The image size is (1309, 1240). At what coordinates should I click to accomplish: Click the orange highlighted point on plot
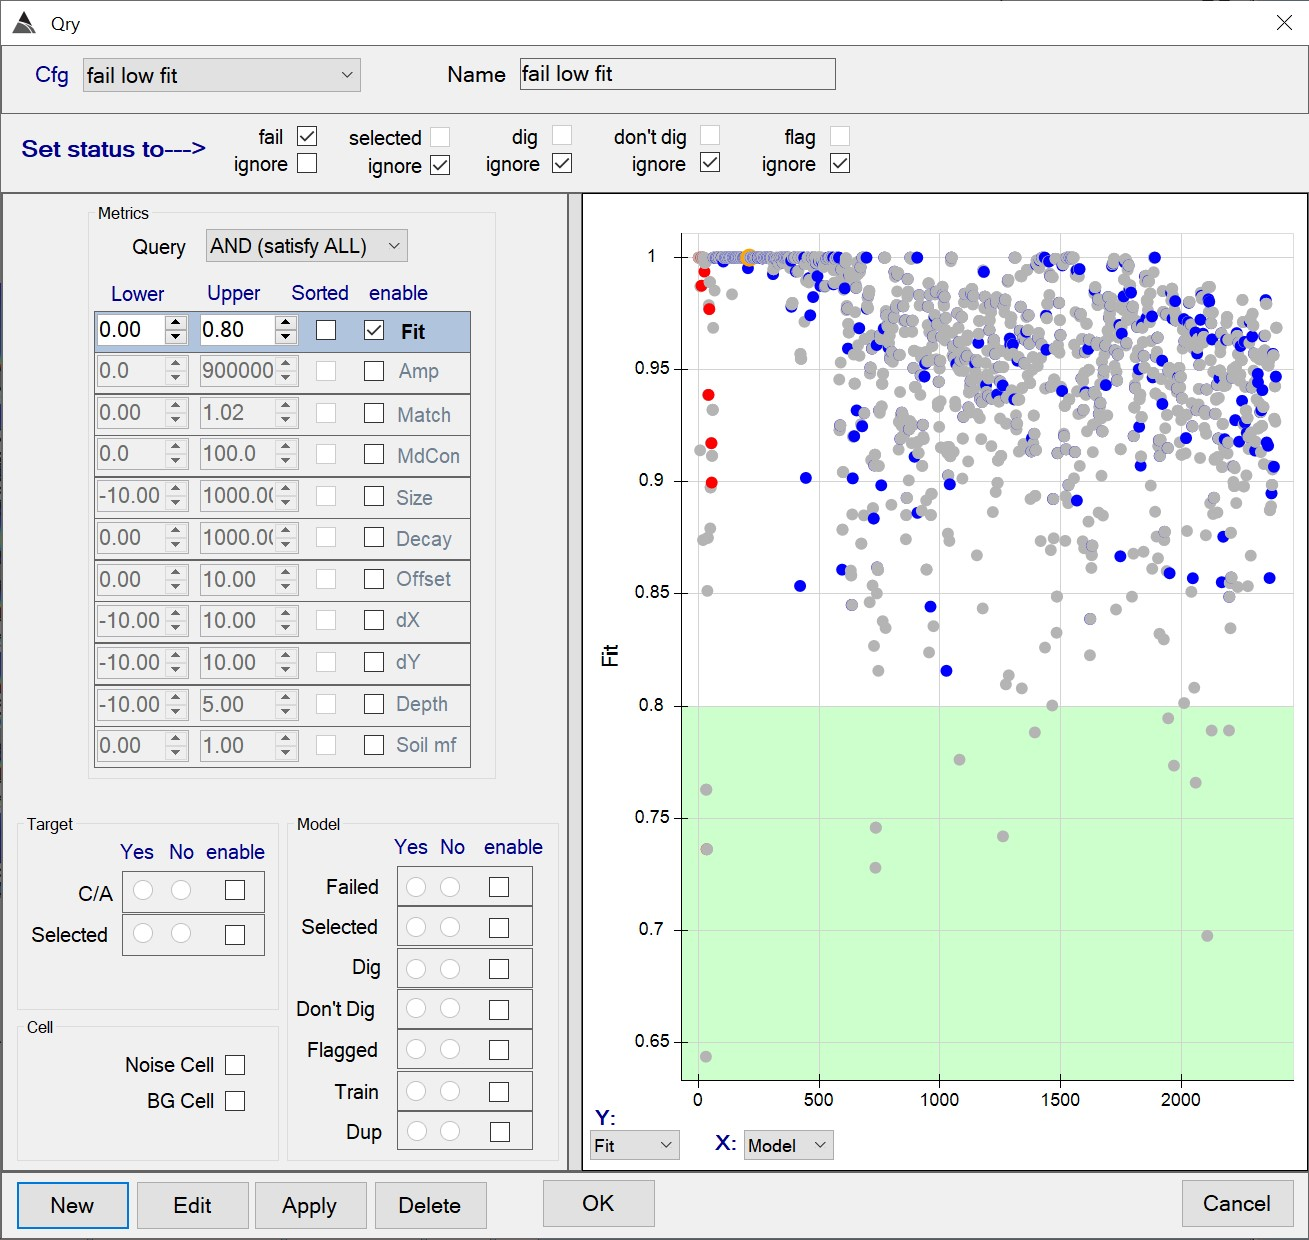748,258
